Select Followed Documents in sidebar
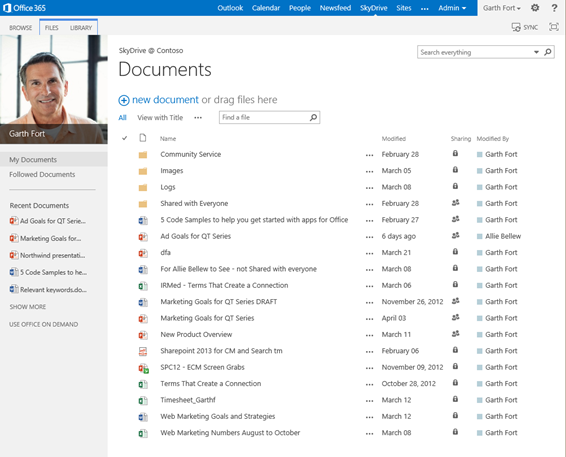Image resolution: width=566 pixels, height=457 pixels. 42,174
